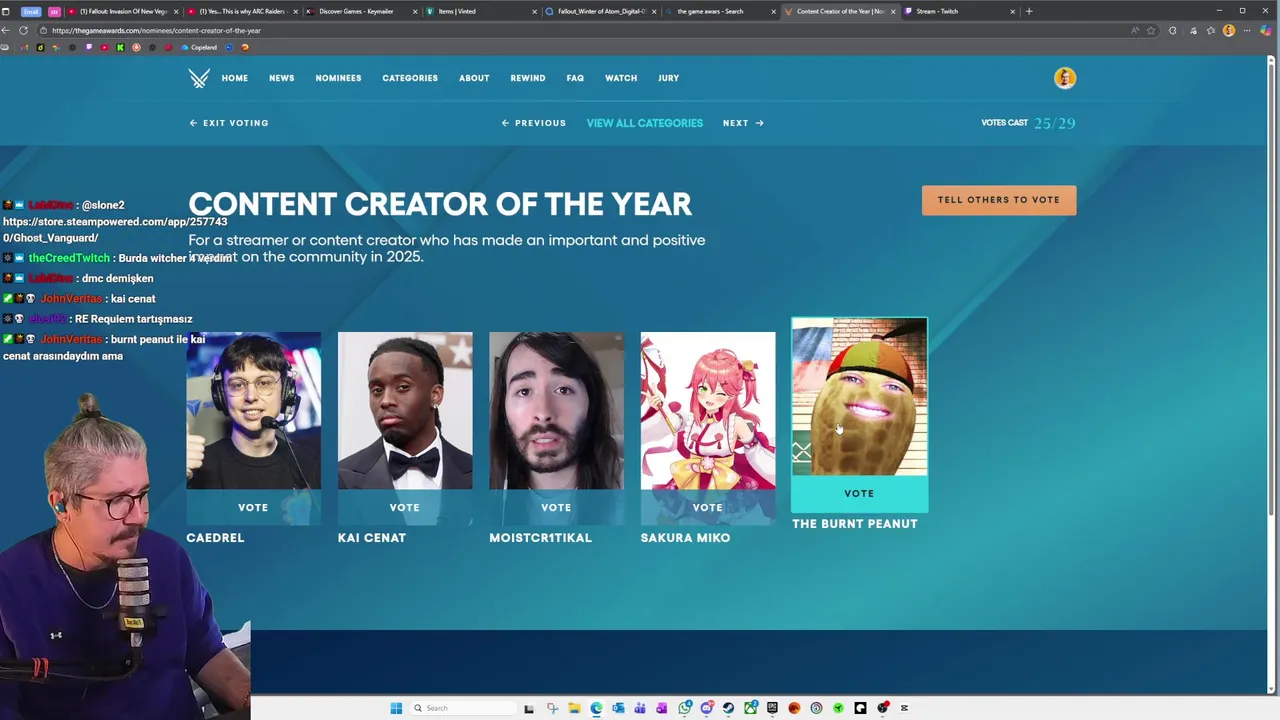Open the ABOUT page link
The height and width of the screenshot is (720, 1280).
pos(474,78)
